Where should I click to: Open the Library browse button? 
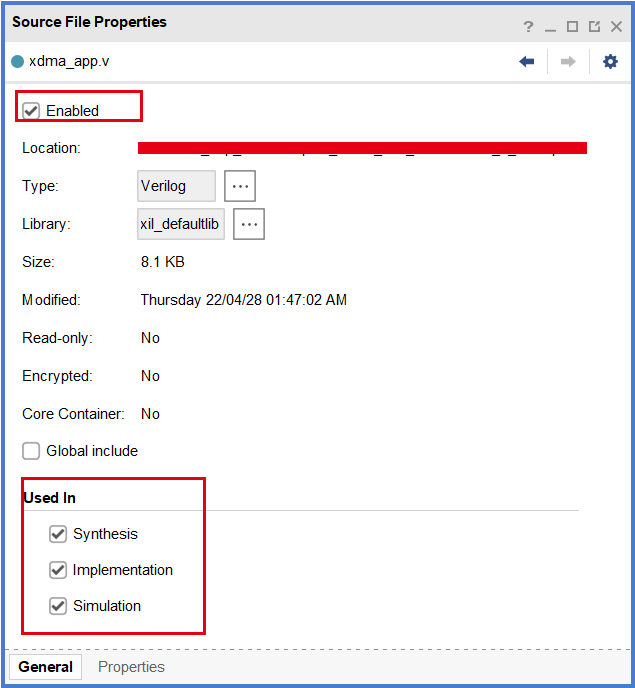coord(249,224)
